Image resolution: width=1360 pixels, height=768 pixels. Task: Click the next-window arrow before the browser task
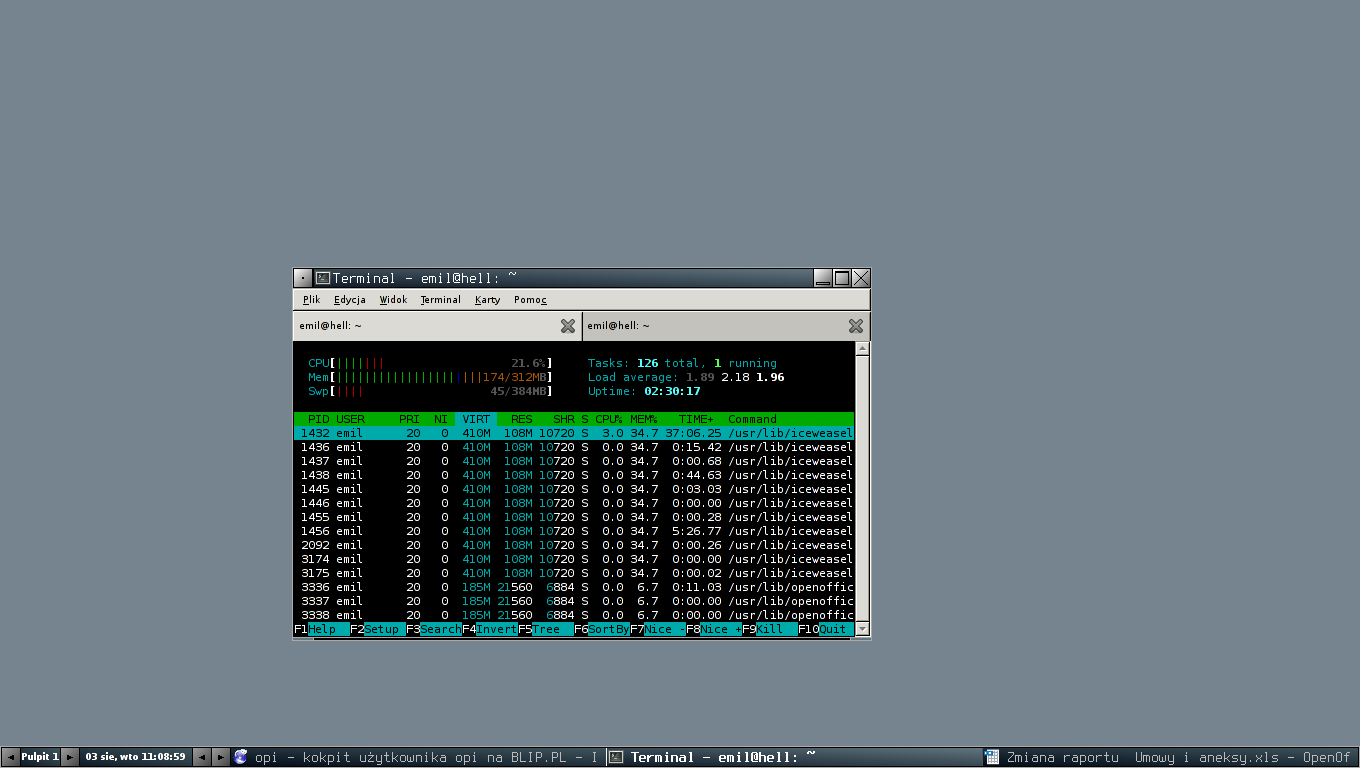coord(221,757)
